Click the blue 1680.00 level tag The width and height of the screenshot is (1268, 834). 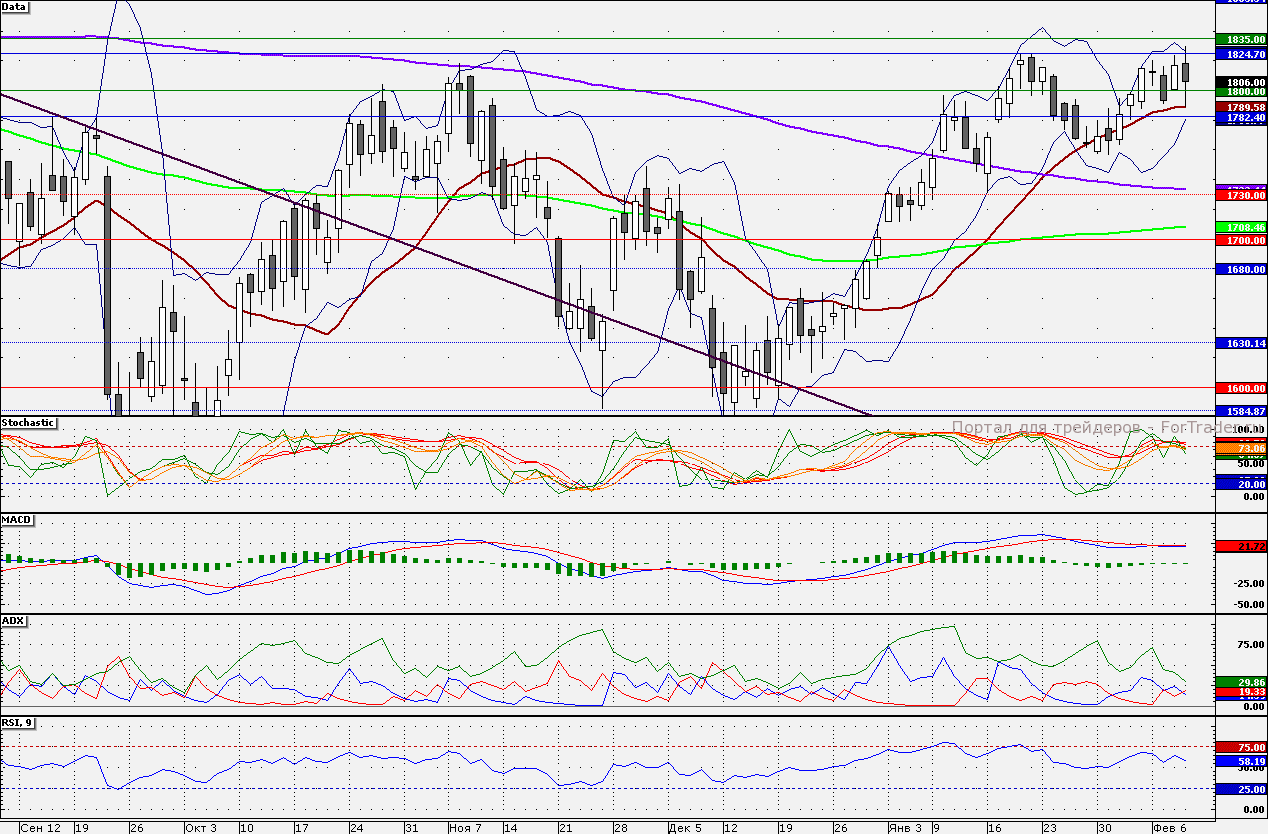(x=1239, y=269)
